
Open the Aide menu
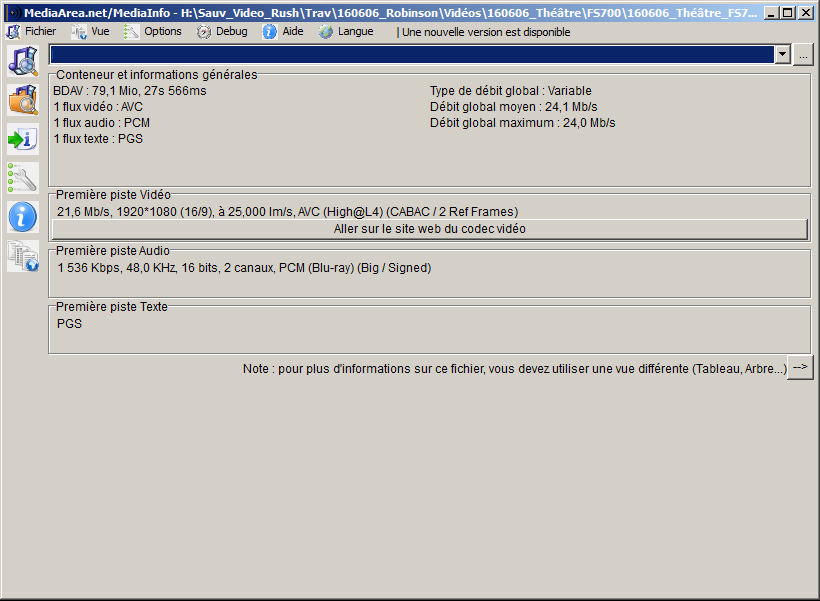click(283, 31)
